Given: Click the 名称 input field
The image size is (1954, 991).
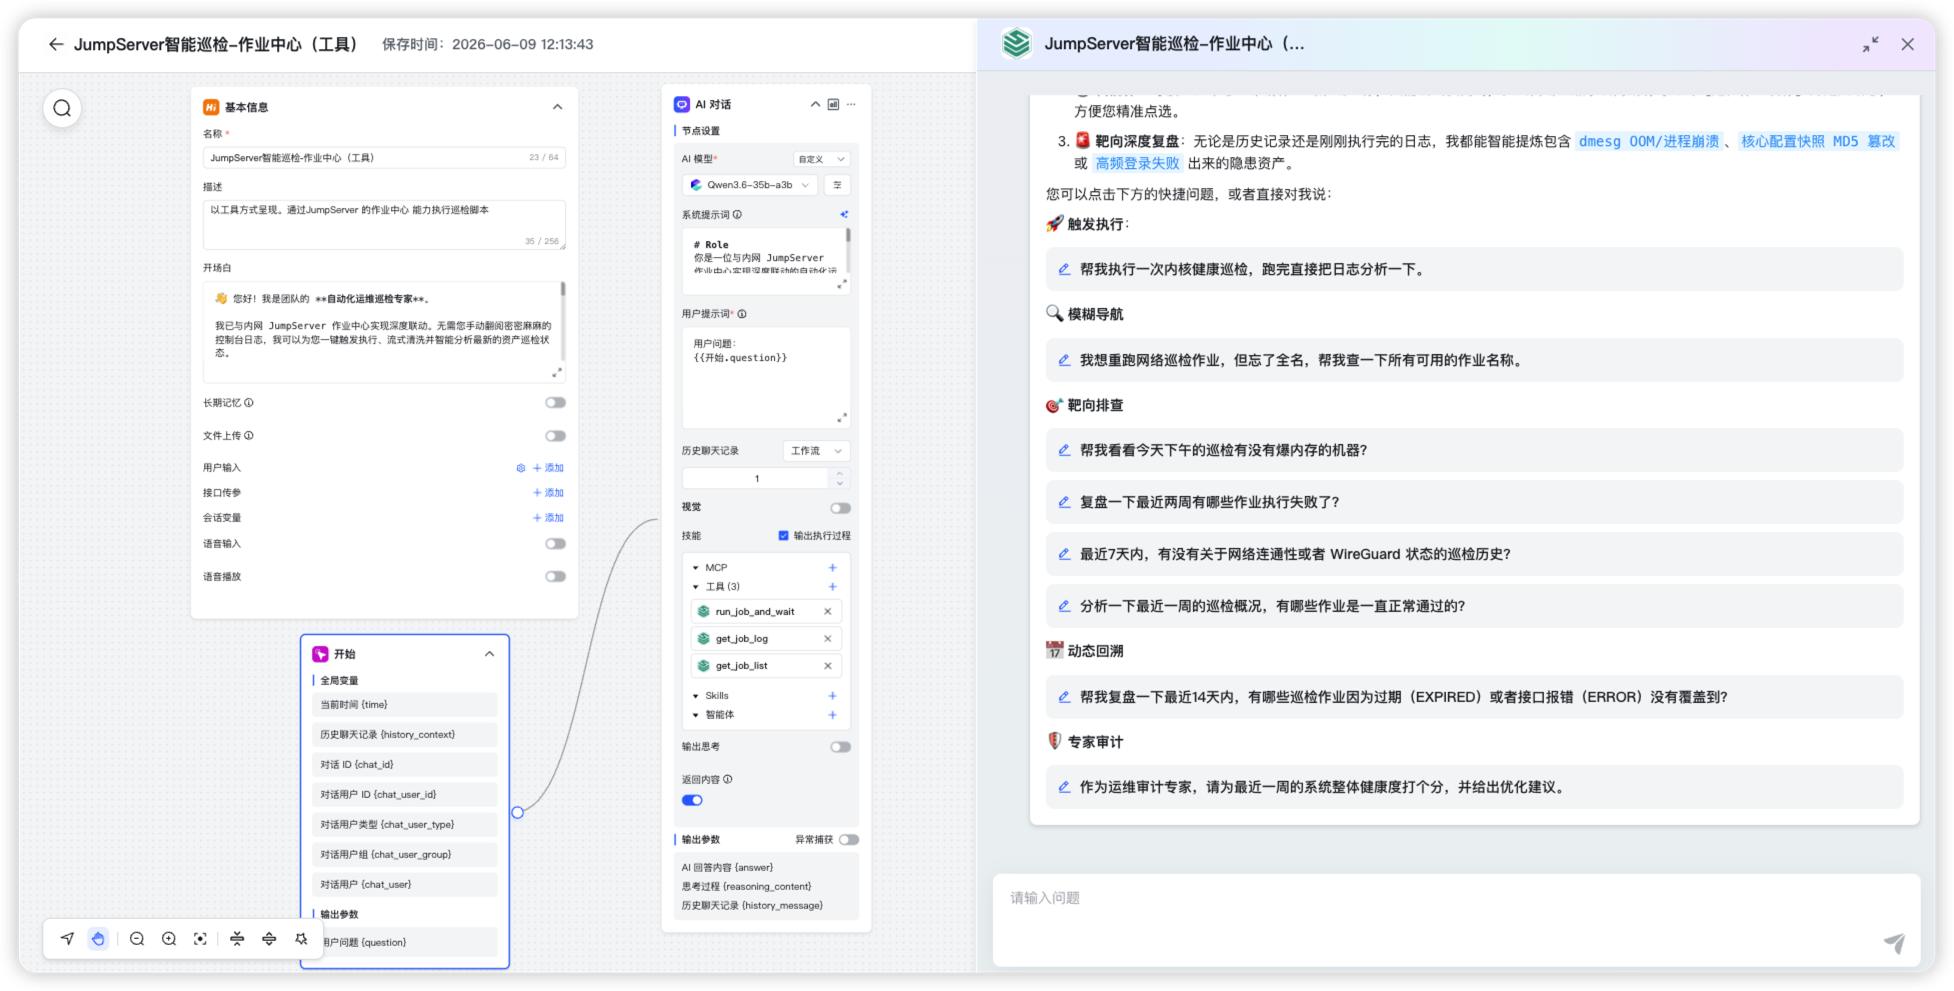Looking at the screenshot, I should point(384,158).
